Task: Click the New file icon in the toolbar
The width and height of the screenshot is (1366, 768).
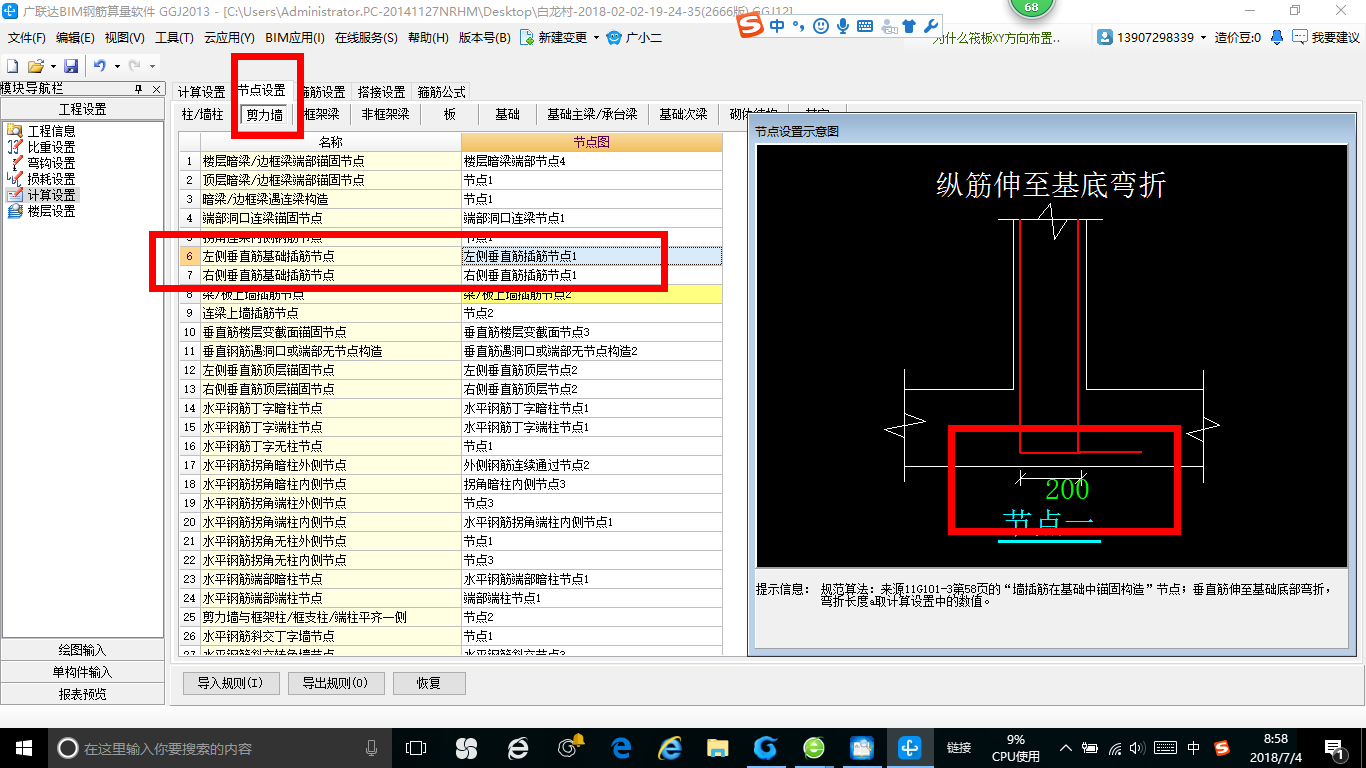Action: (x=13, y=66)
